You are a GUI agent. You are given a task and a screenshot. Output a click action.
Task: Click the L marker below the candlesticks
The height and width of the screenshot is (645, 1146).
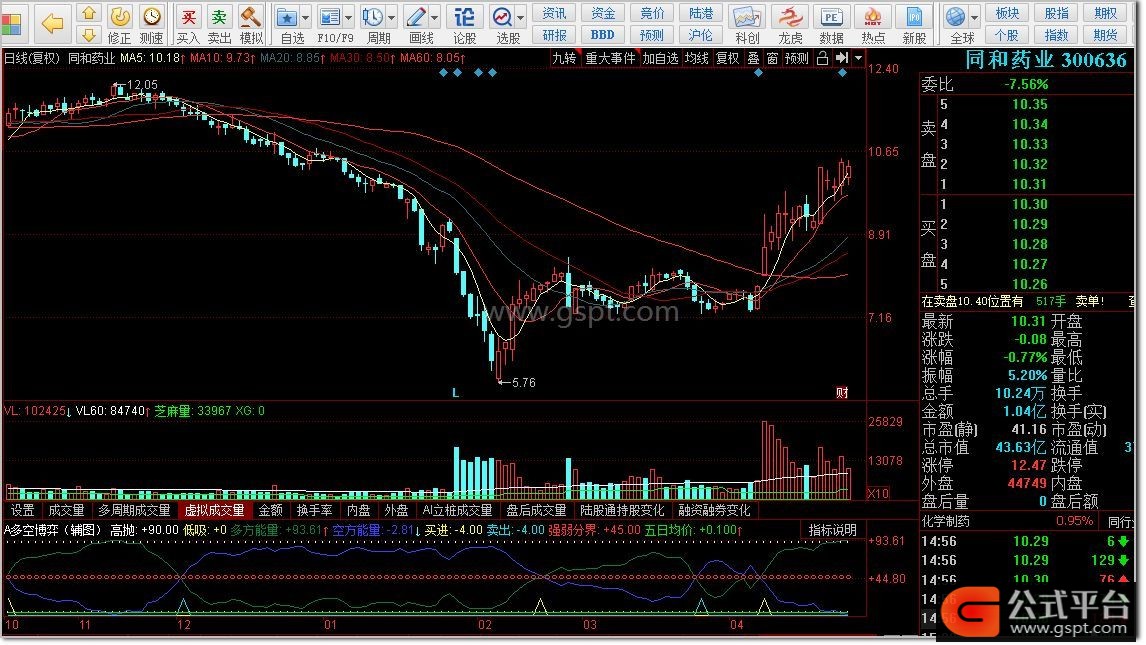point(455,393)
